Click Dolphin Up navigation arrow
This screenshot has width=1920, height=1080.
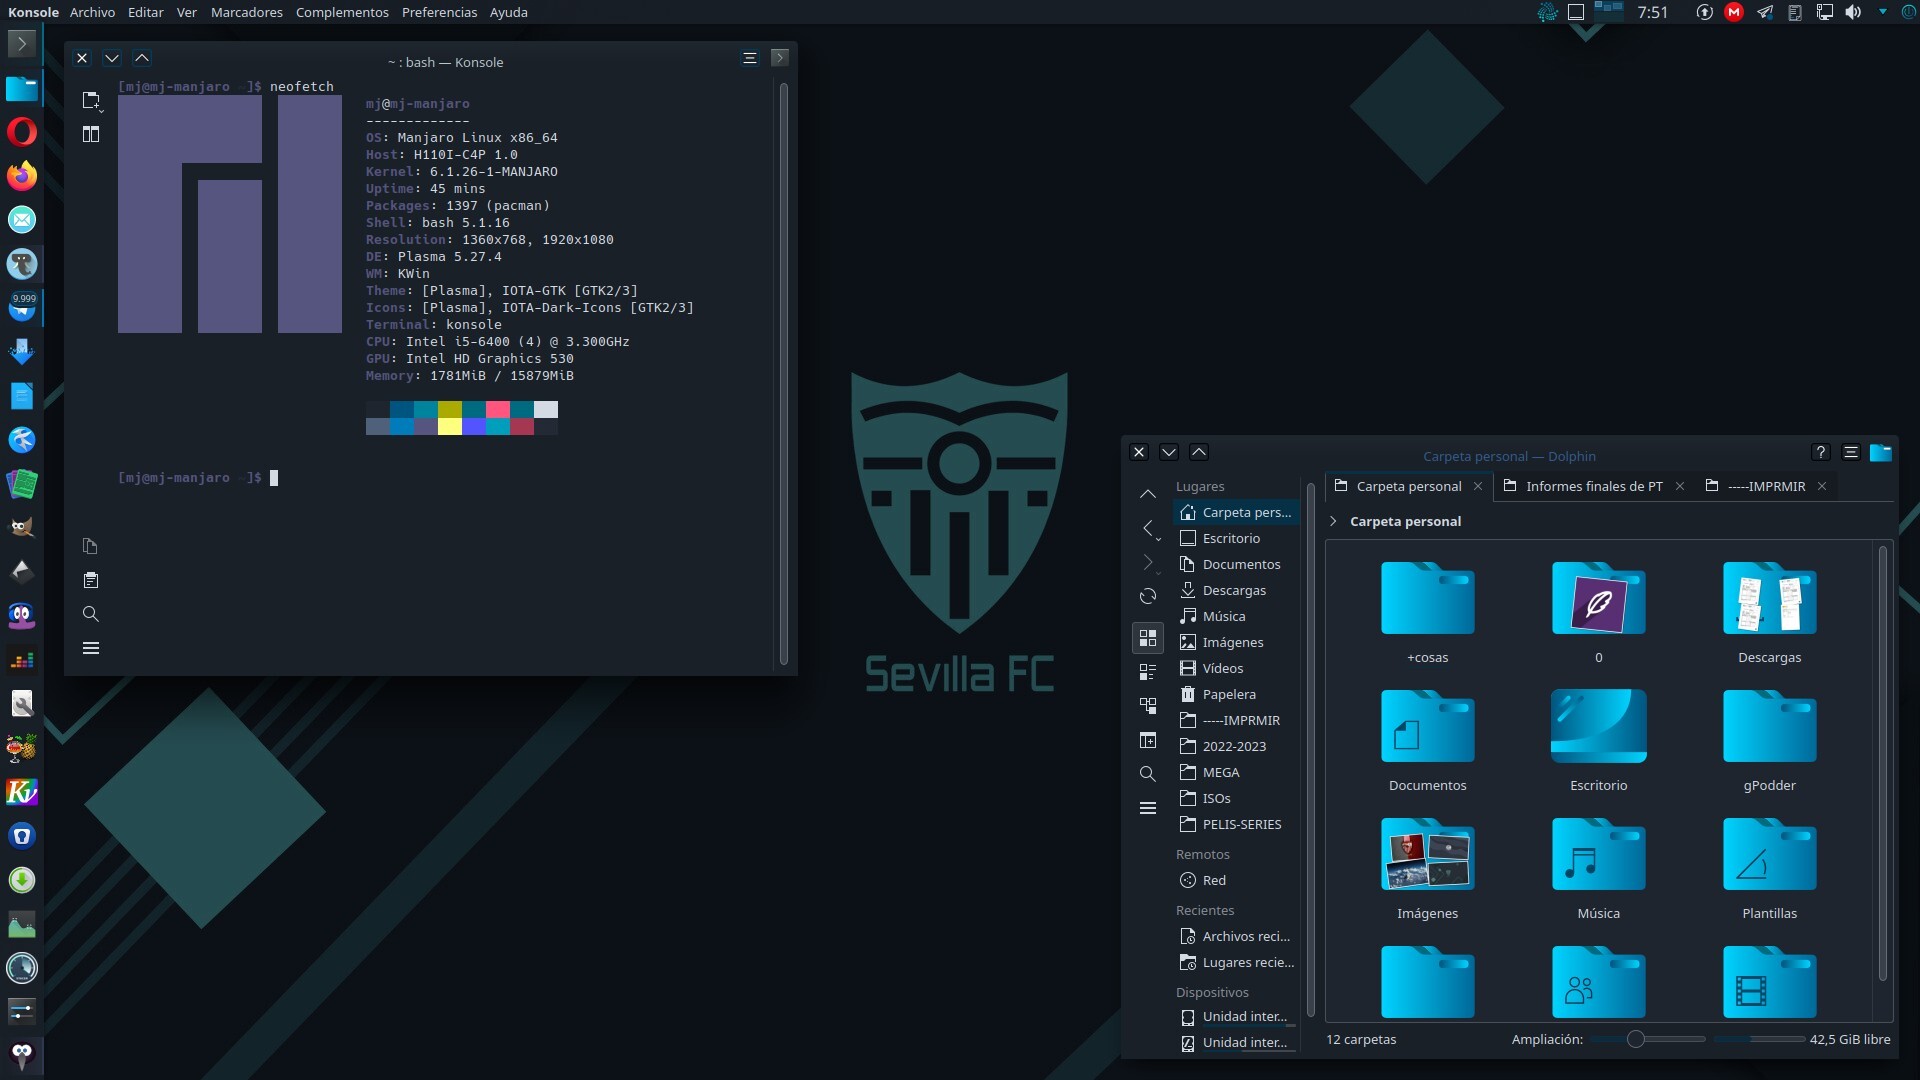pos(1148,494)
